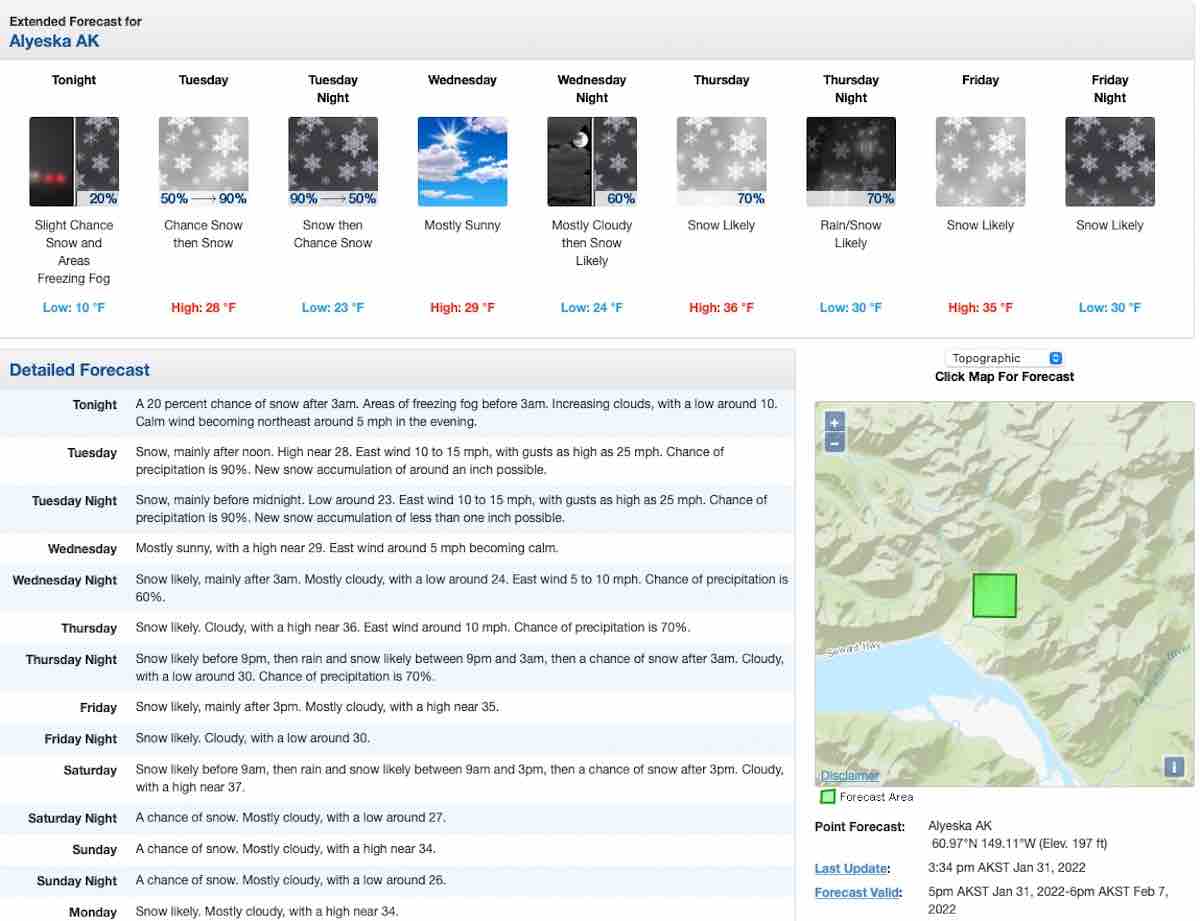Screen dimensions: 1200x921
Task: Click 'Mostly Sunny' caption under Wednesday
Action: pyautogui.click(x=462, y=226)
